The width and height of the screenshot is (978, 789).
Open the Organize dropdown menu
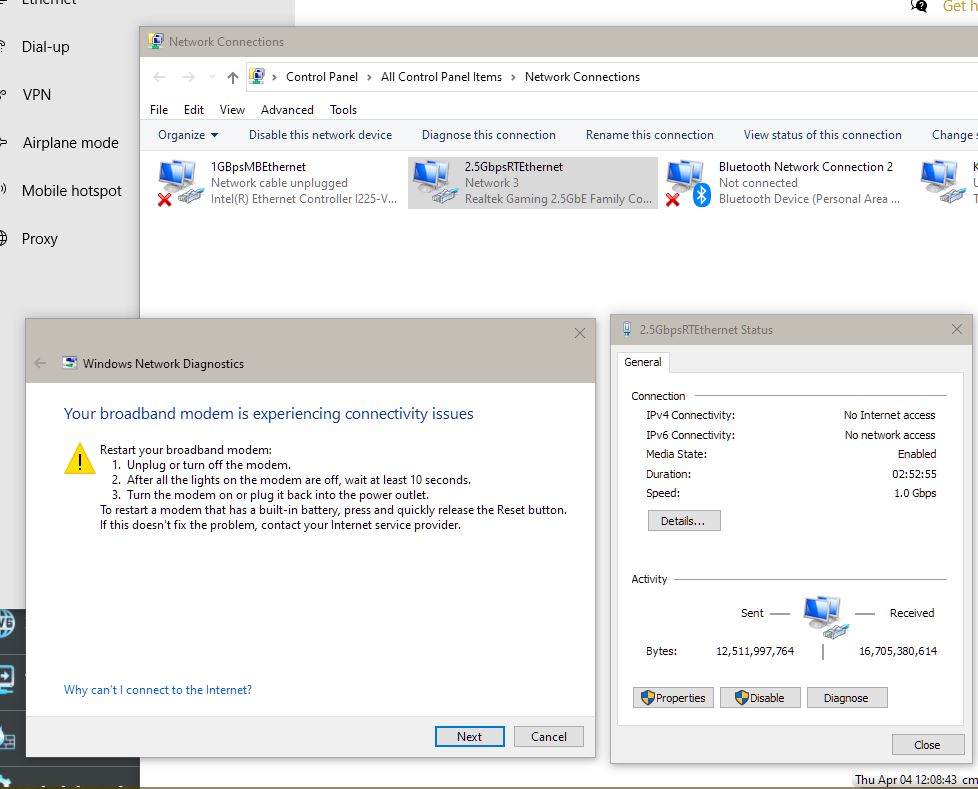tap(188, 135)
